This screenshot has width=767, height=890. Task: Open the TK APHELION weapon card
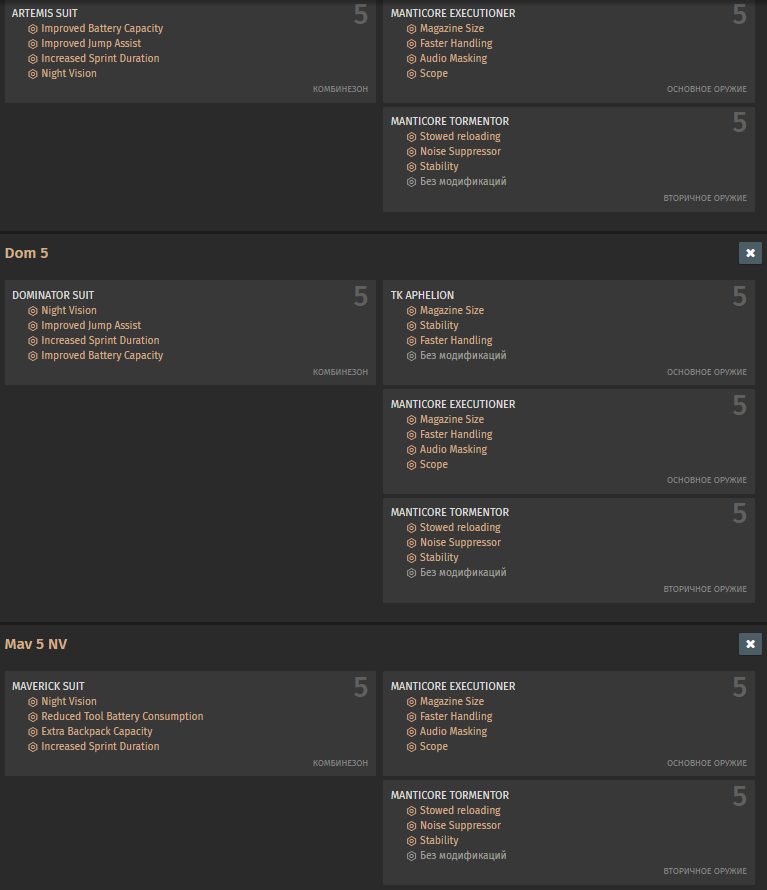click(422, 295)
